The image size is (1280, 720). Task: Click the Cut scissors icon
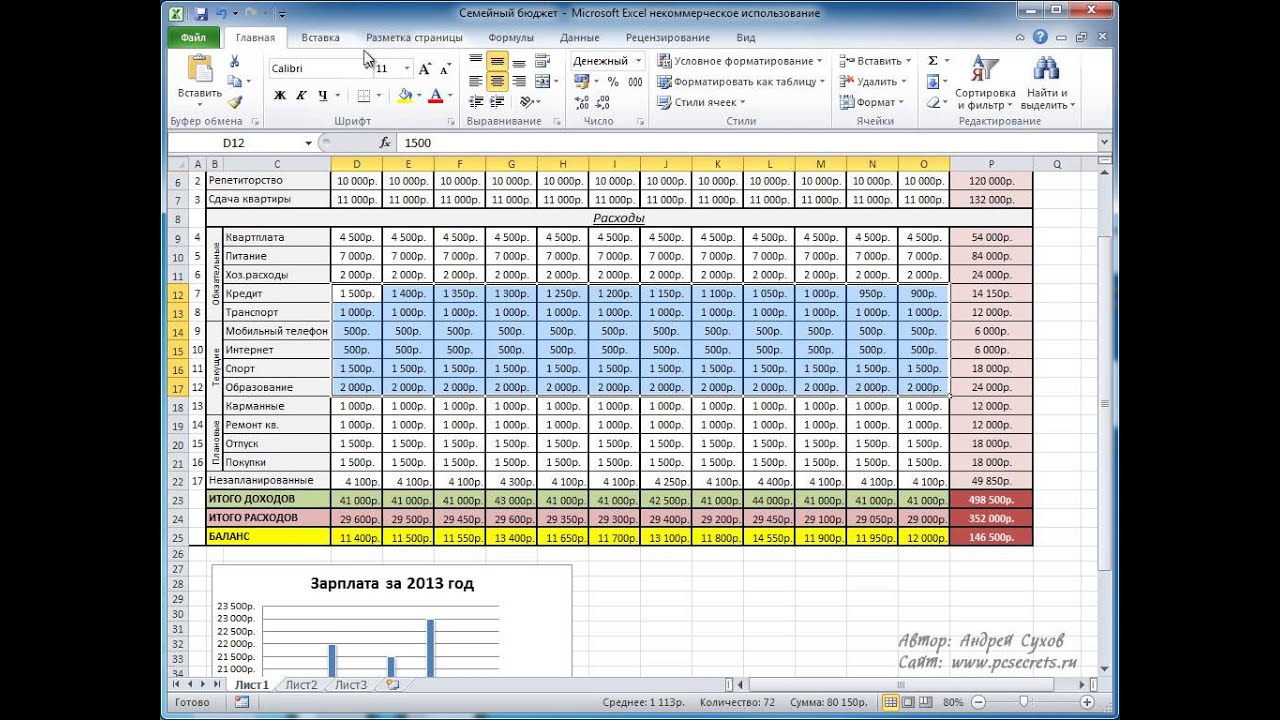234,62
